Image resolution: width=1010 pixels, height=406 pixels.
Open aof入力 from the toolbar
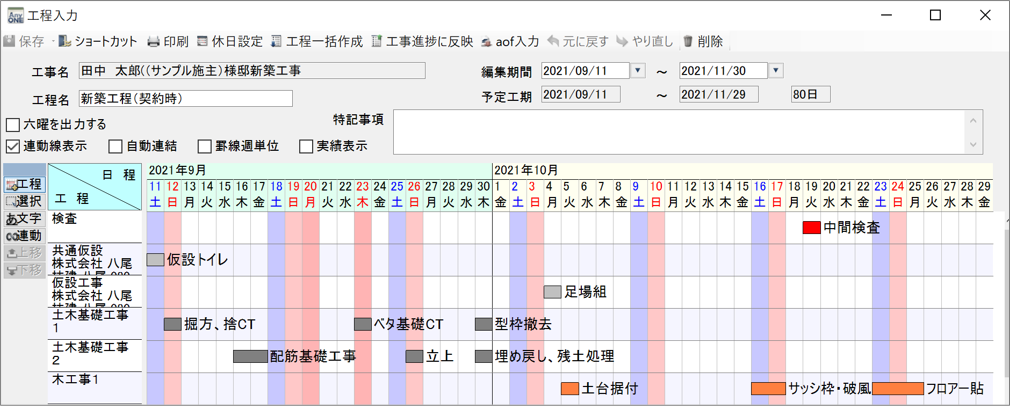[511, 42]
